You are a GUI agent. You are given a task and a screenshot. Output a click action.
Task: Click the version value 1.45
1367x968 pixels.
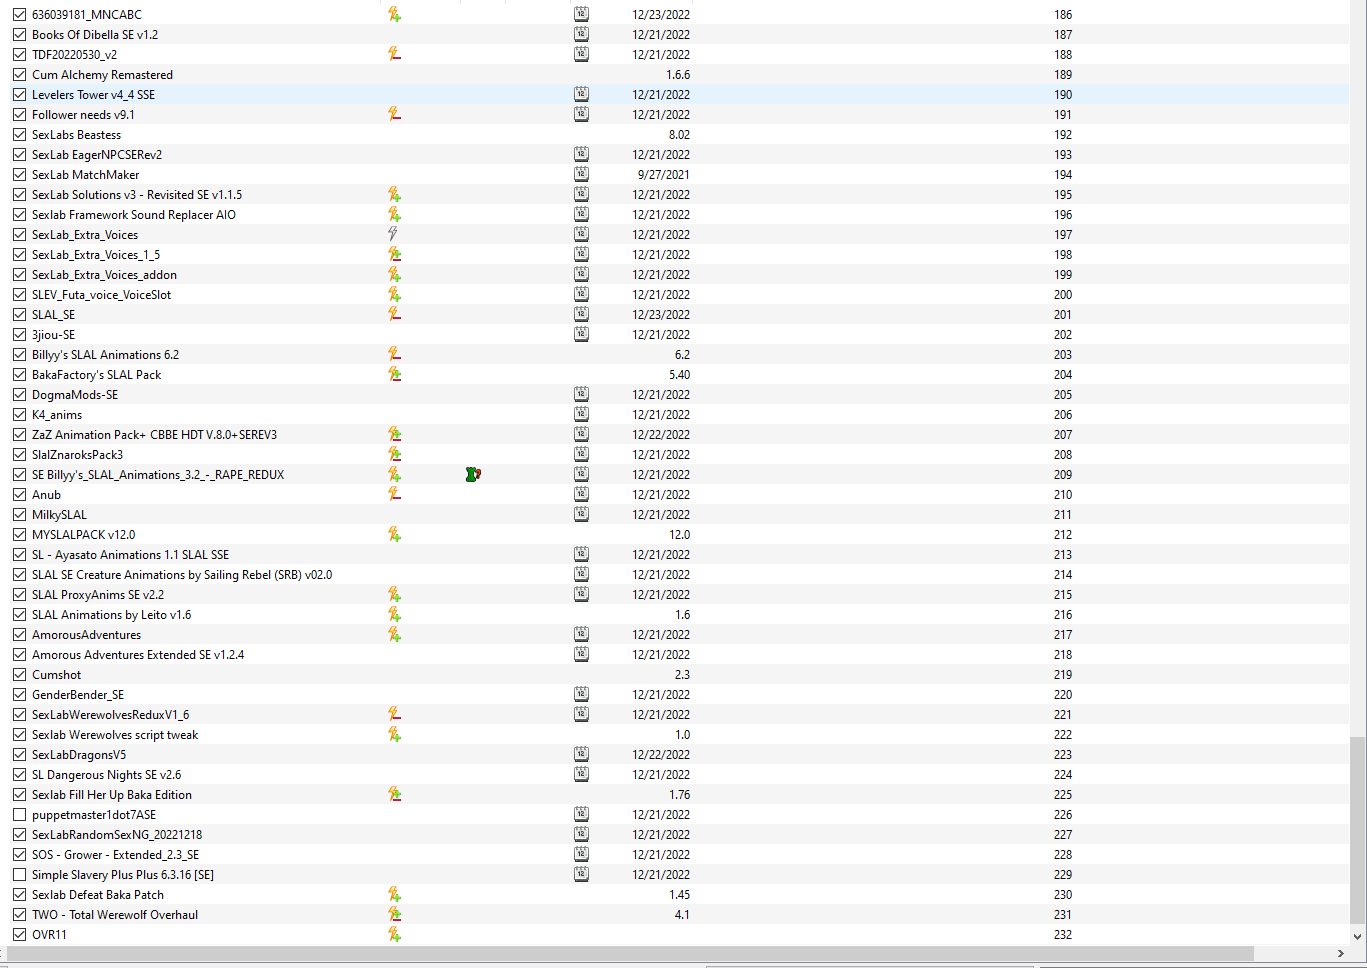[679, 895]
